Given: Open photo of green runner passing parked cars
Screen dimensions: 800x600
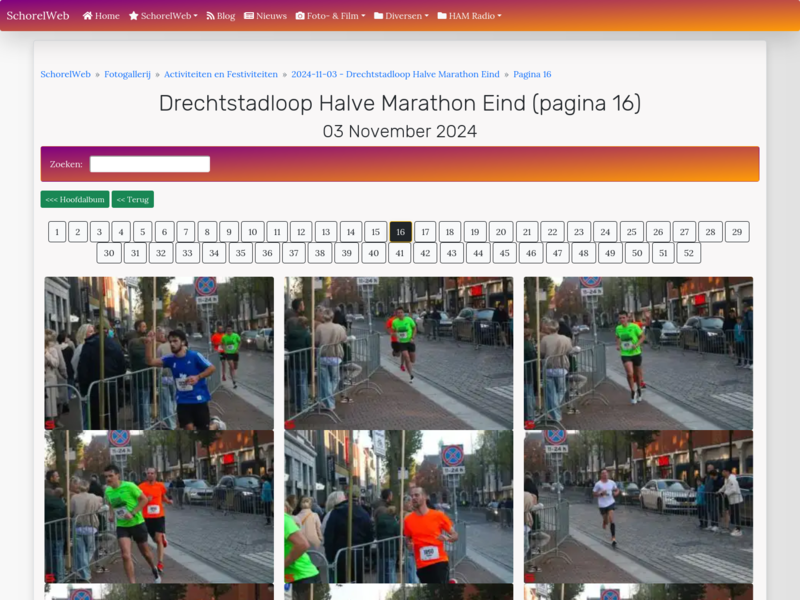Looking at the screenshot, I should (398, 353).
